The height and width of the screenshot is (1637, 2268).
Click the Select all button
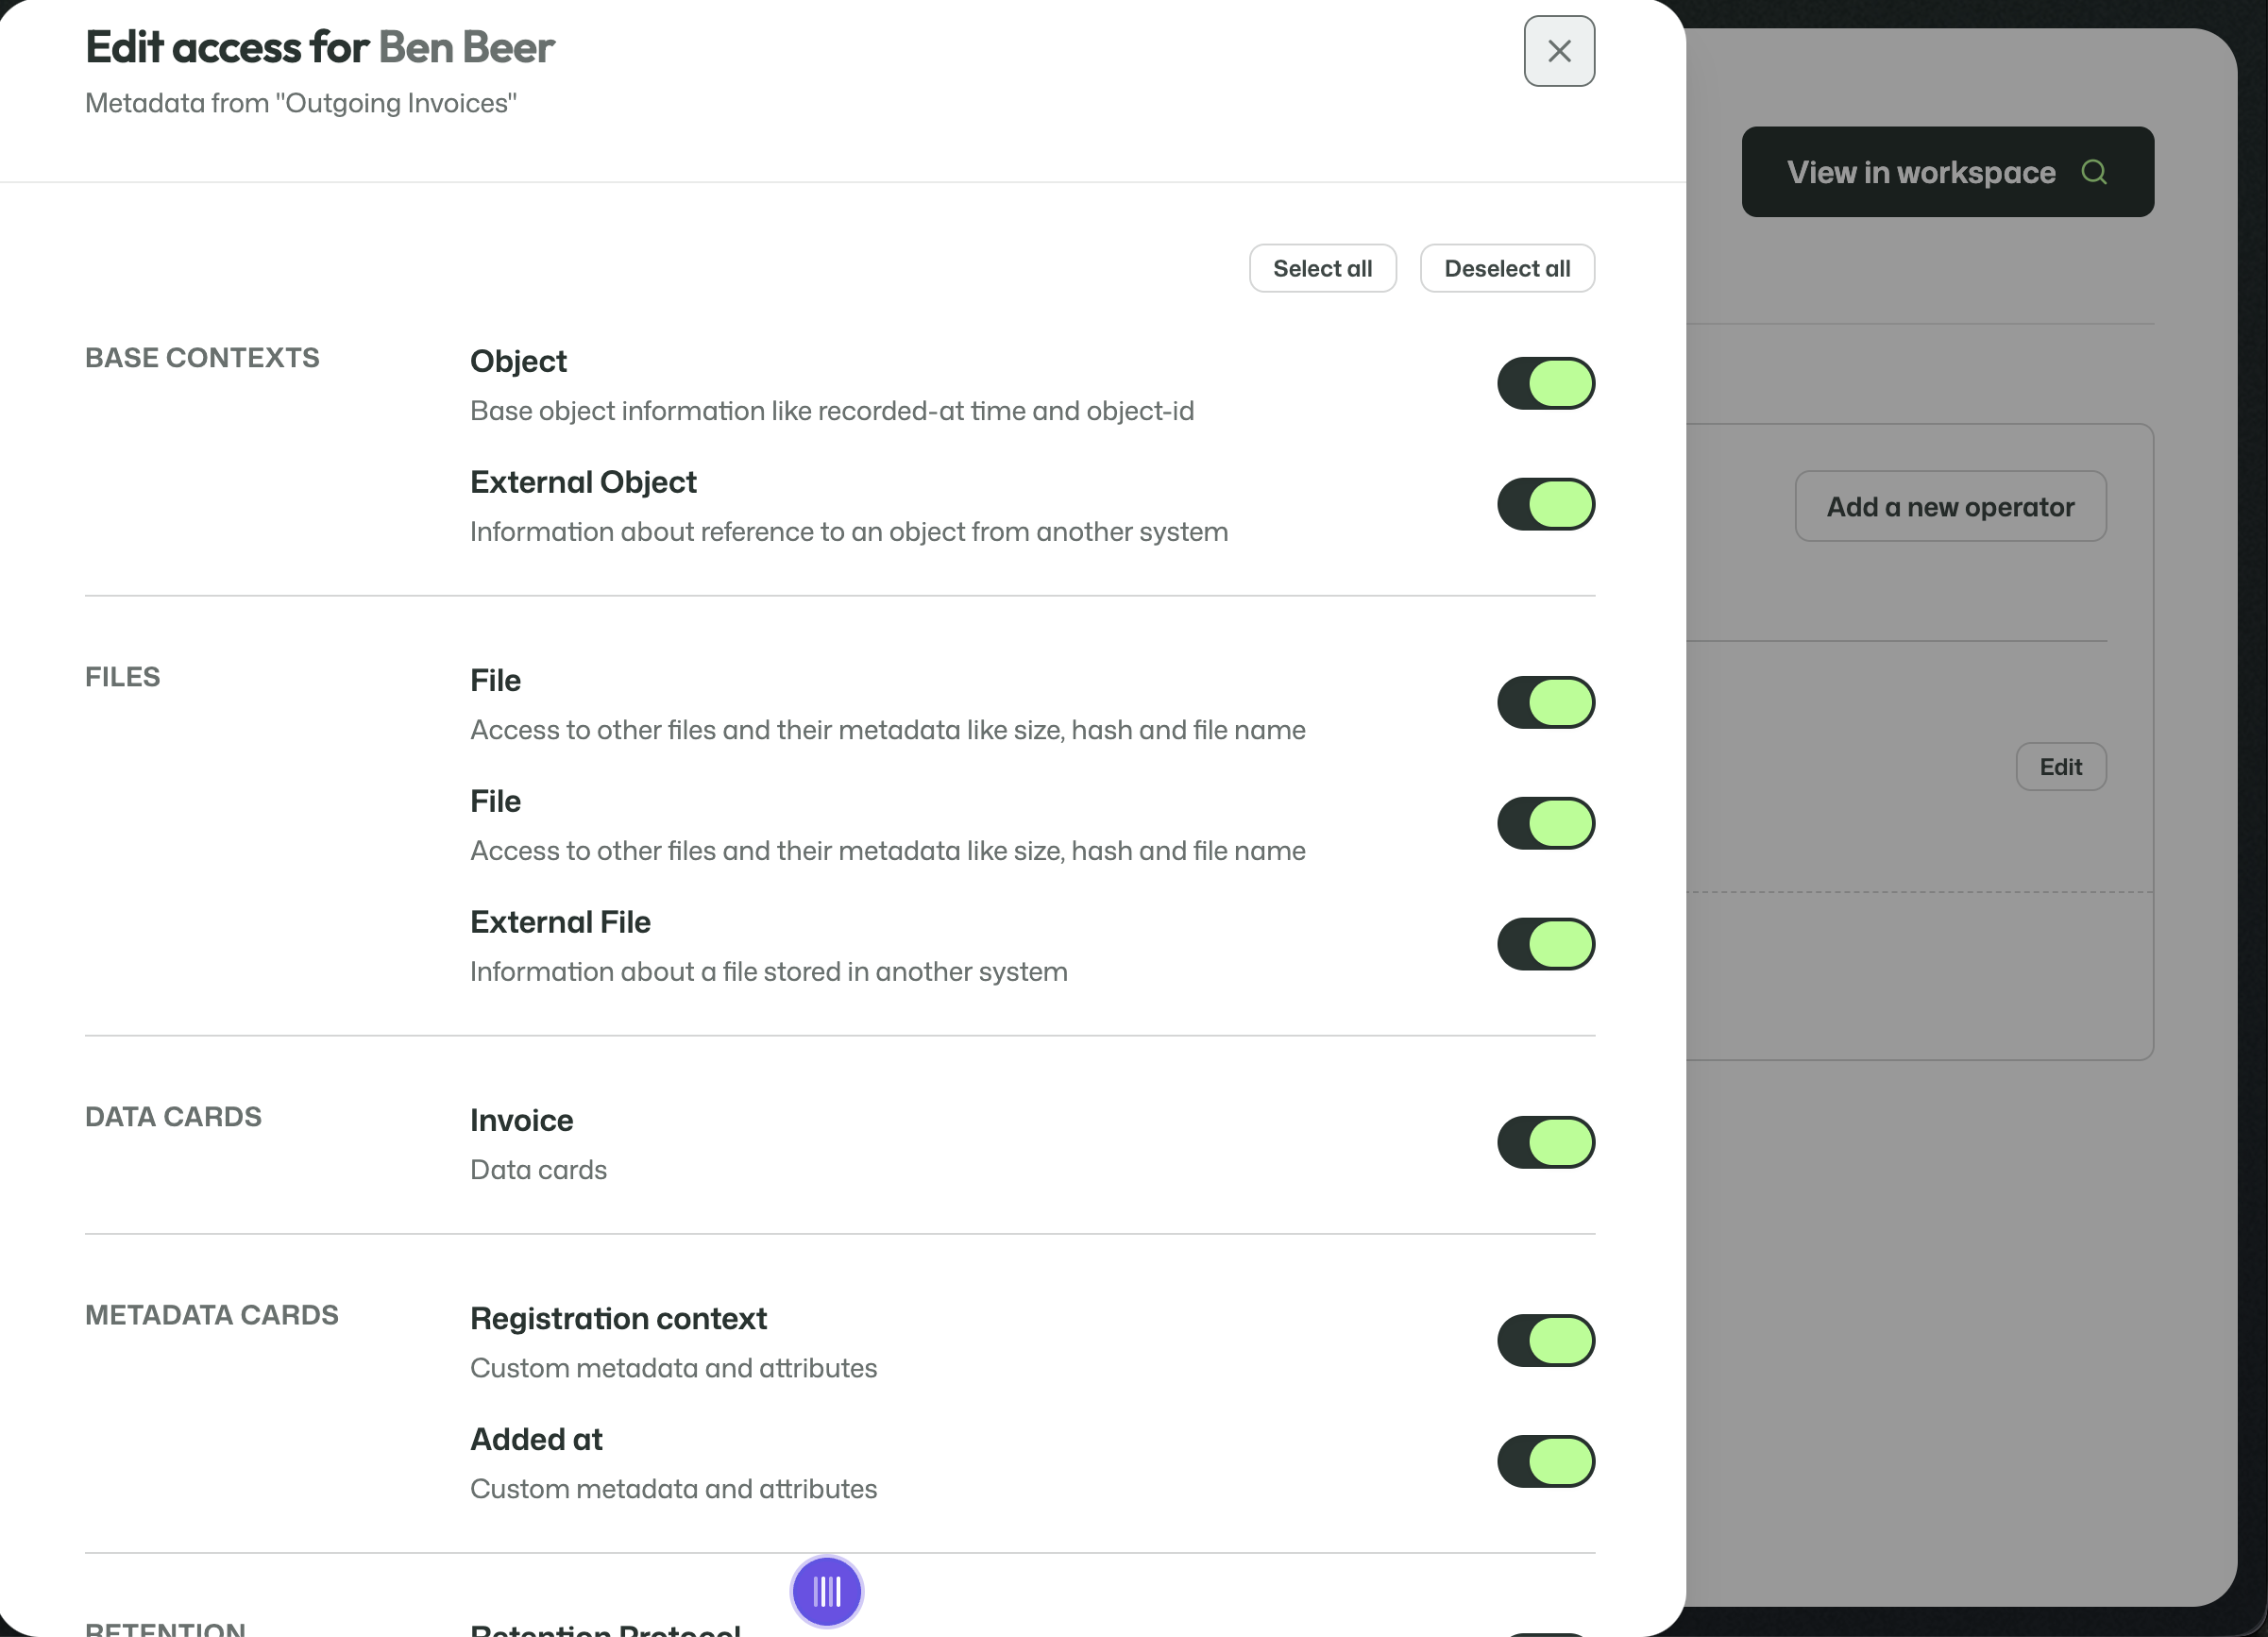click(x=1322, y=269)
